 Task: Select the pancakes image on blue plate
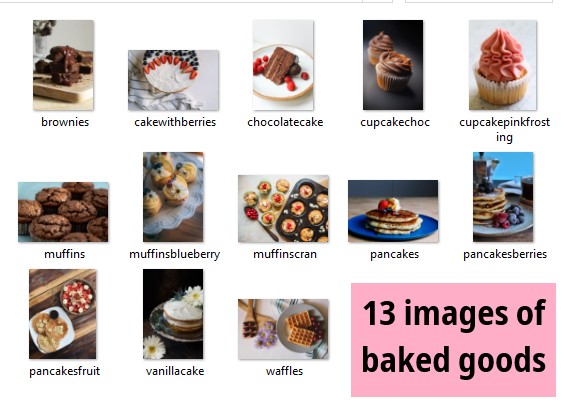(393, 211)
